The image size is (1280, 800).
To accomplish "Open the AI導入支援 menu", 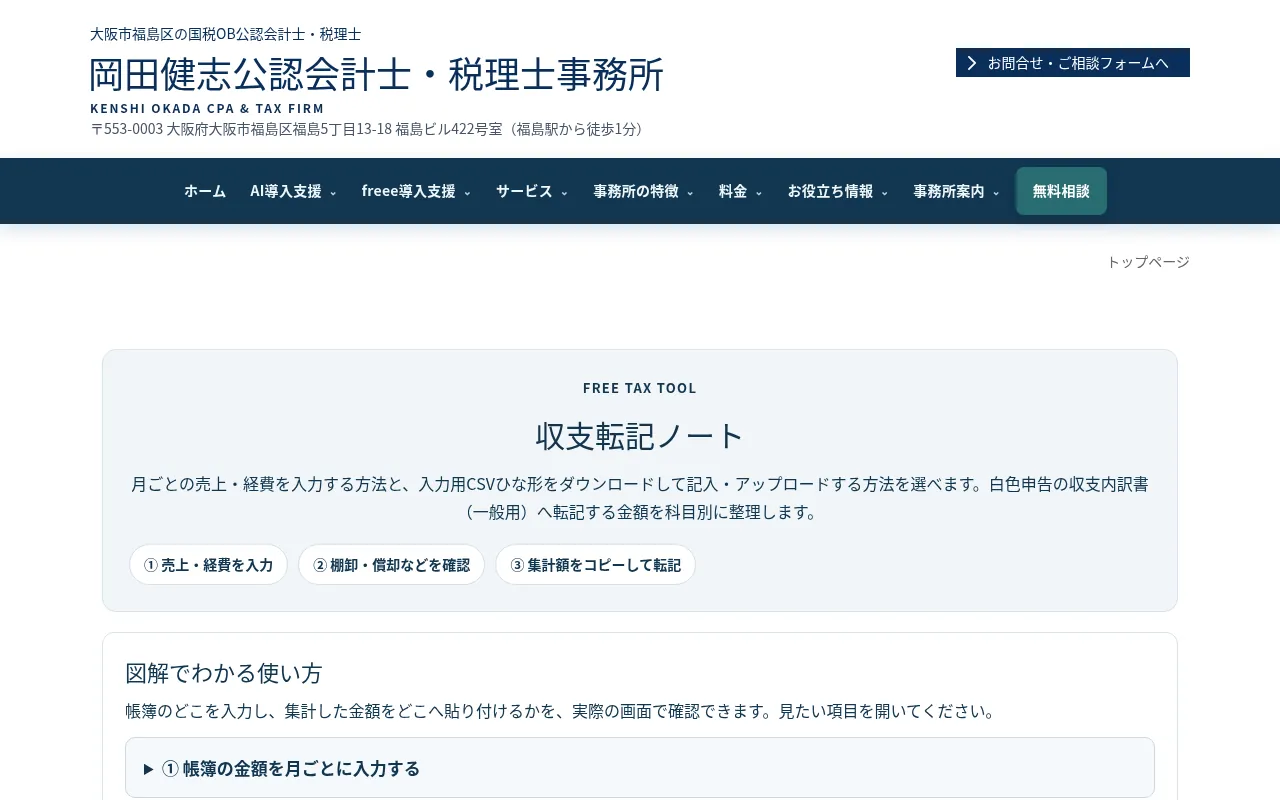I will pyautogui.click(x=293, y=191).
